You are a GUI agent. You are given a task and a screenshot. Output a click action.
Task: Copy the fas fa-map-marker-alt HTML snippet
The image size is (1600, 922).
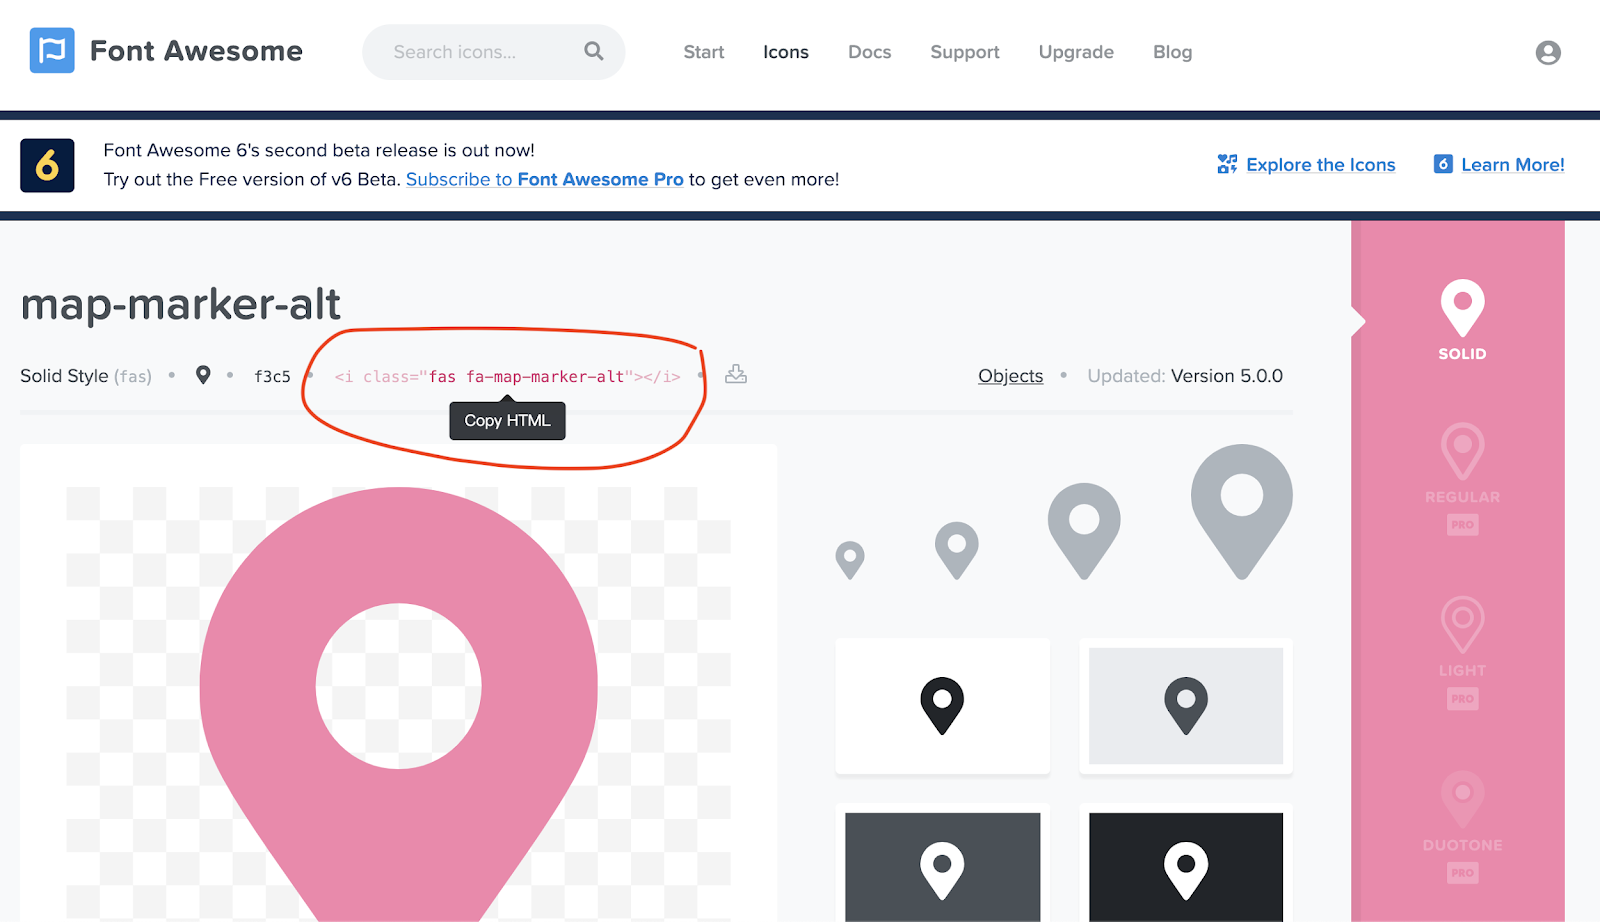click(507, 376)
